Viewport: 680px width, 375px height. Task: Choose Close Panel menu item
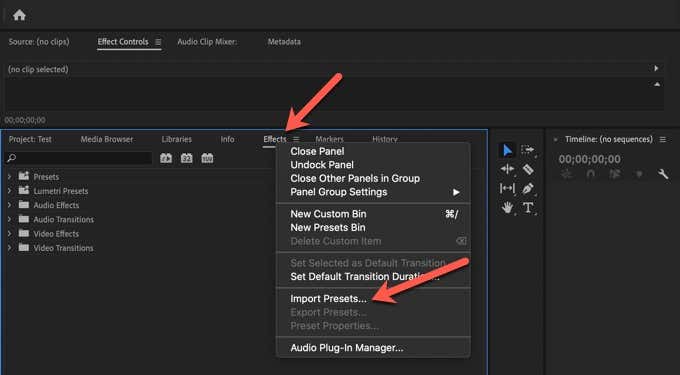click(317, 151)
